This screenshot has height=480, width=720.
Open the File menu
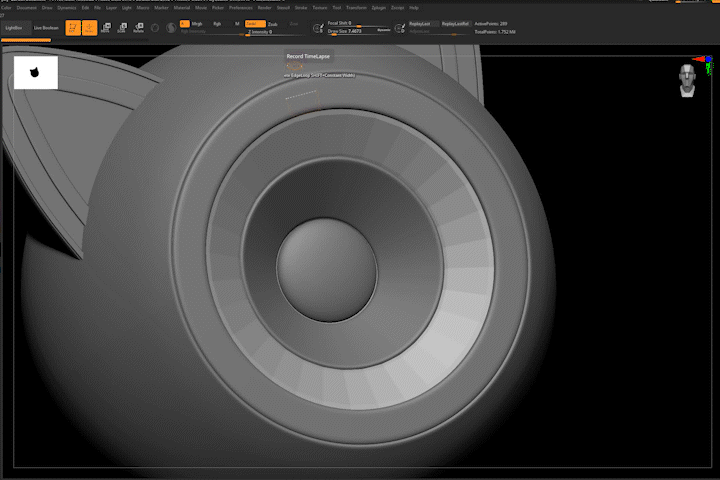click(x=97, y=8)
